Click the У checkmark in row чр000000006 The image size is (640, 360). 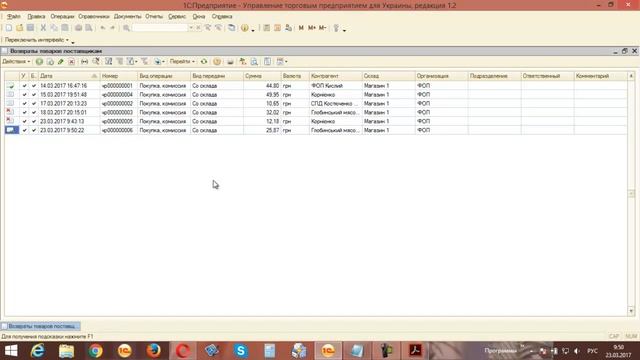(24, 130)
